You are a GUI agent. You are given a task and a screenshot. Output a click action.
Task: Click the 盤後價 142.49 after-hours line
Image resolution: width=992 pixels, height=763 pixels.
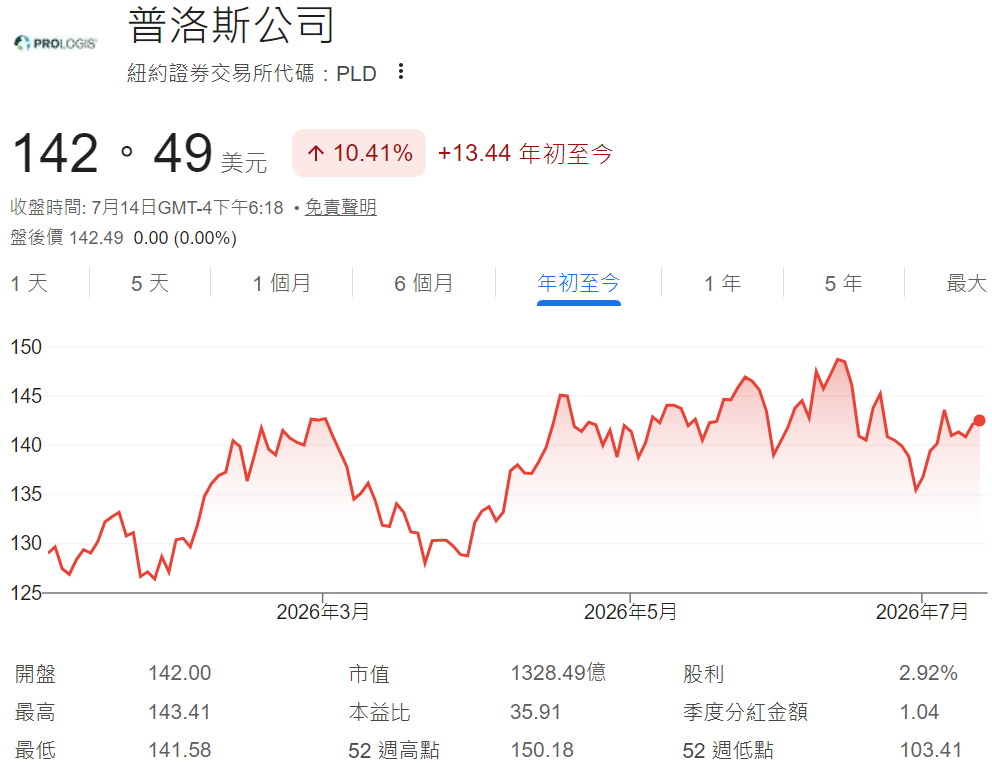point(123,238)
